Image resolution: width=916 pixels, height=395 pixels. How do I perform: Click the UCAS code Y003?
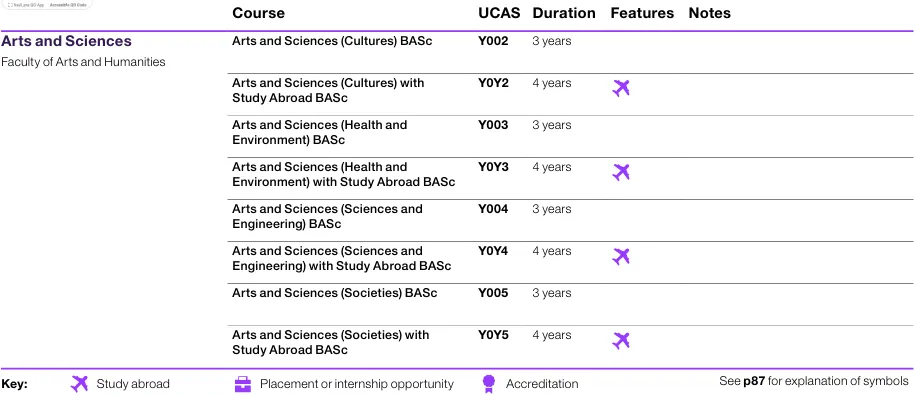point(493,125)
